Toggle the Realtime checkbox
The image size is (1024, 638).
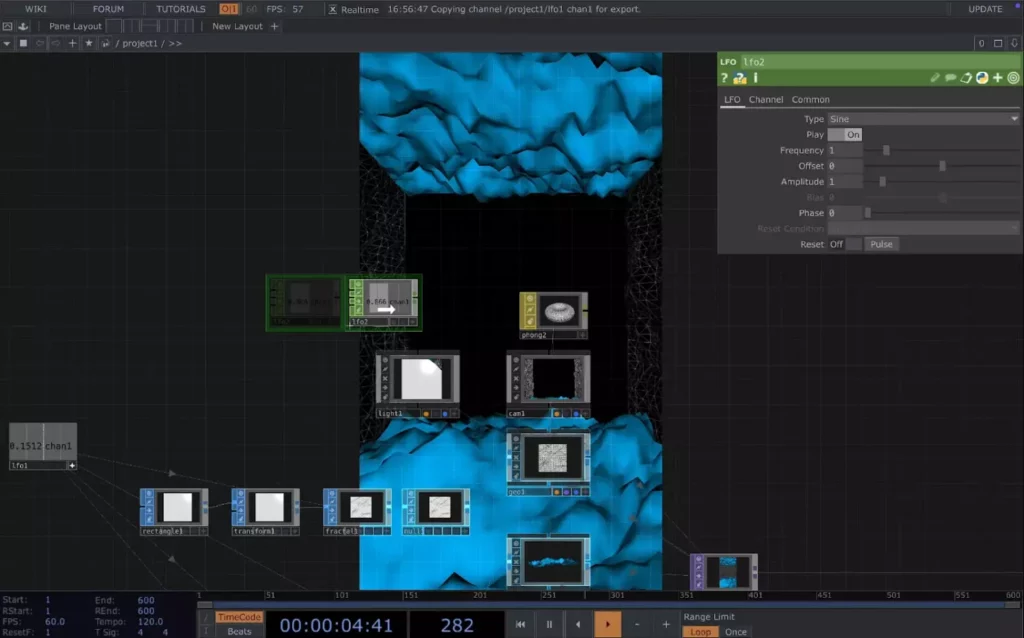[x=333, y=9]
